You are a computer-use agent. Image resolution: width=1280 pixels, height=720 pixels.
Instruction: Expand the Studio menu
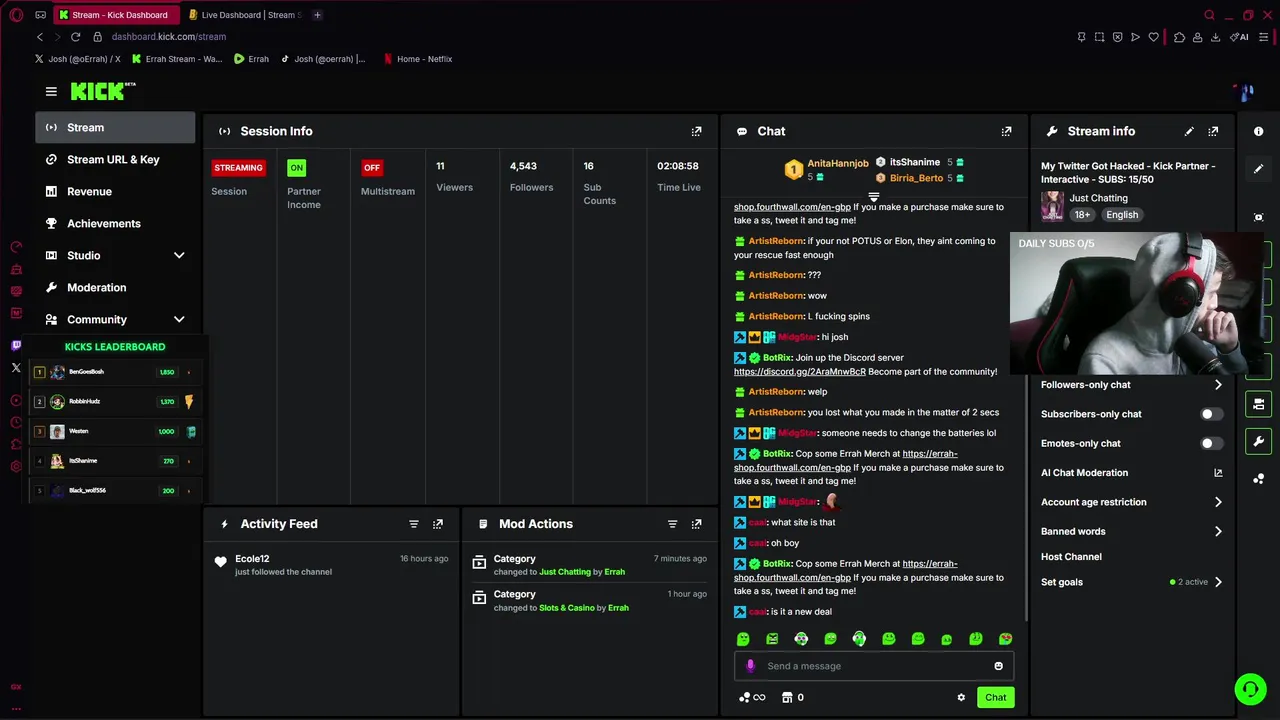pyautogui.click(x=116, y=256)
